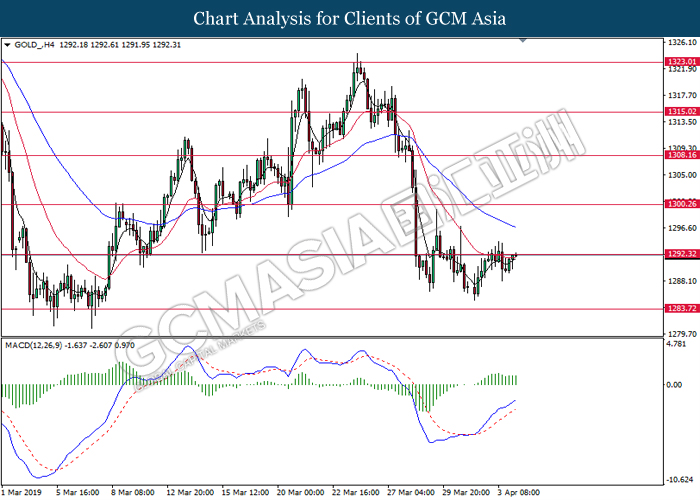700x500 pixels.
Task: Click the -10.624 MACD scale value
Action: pos(679,480)
